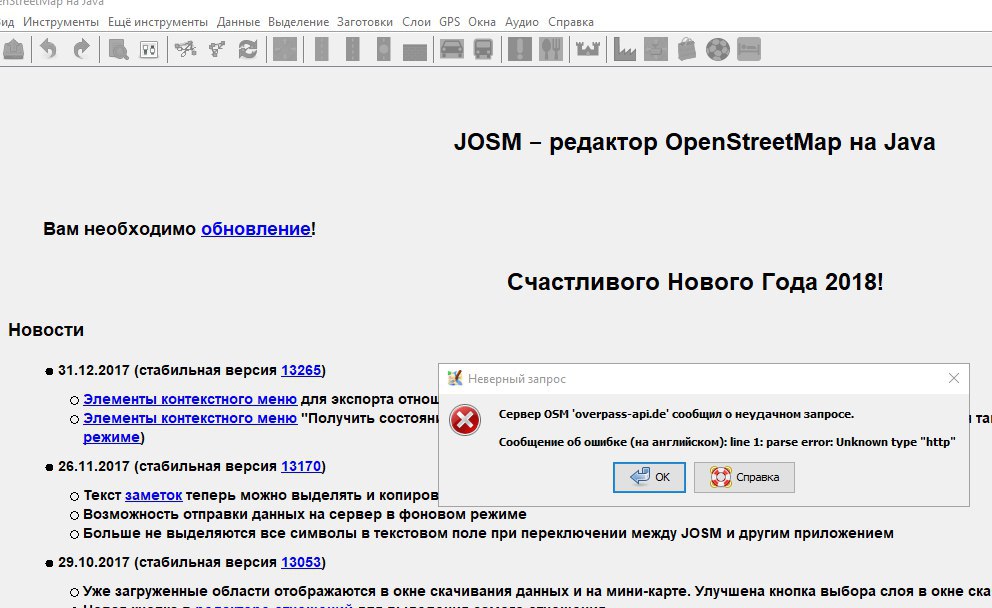Viewport: 992px width, 608px height.
Task: Open the preferences toolbar icon
Action: pos(149,49)
